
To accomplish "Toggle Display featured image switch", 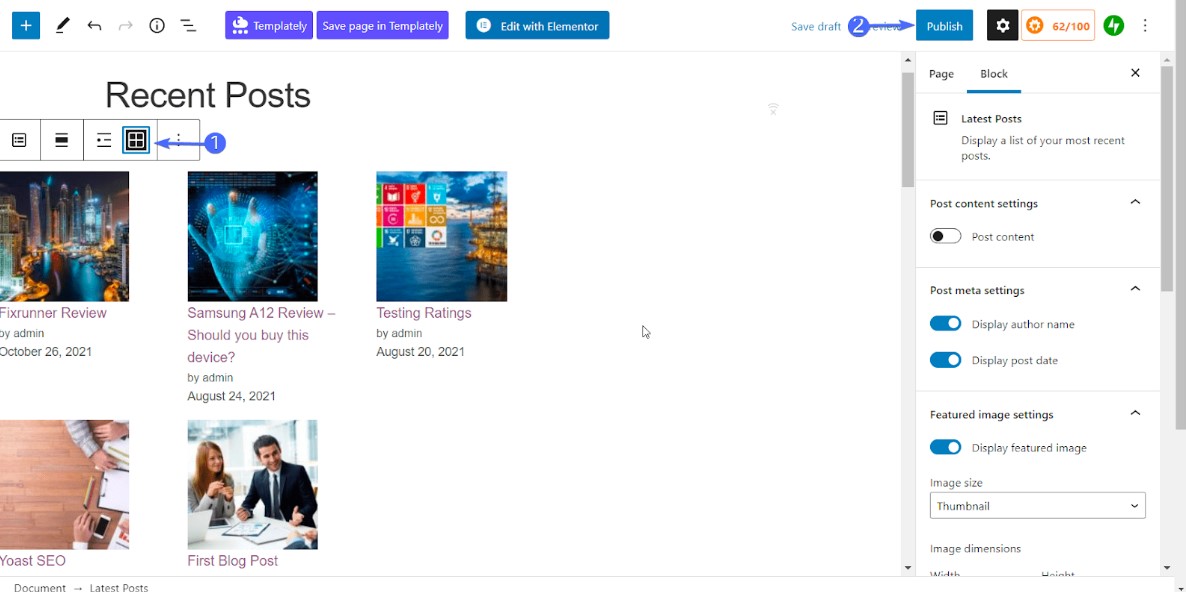I will click(945, 448).
